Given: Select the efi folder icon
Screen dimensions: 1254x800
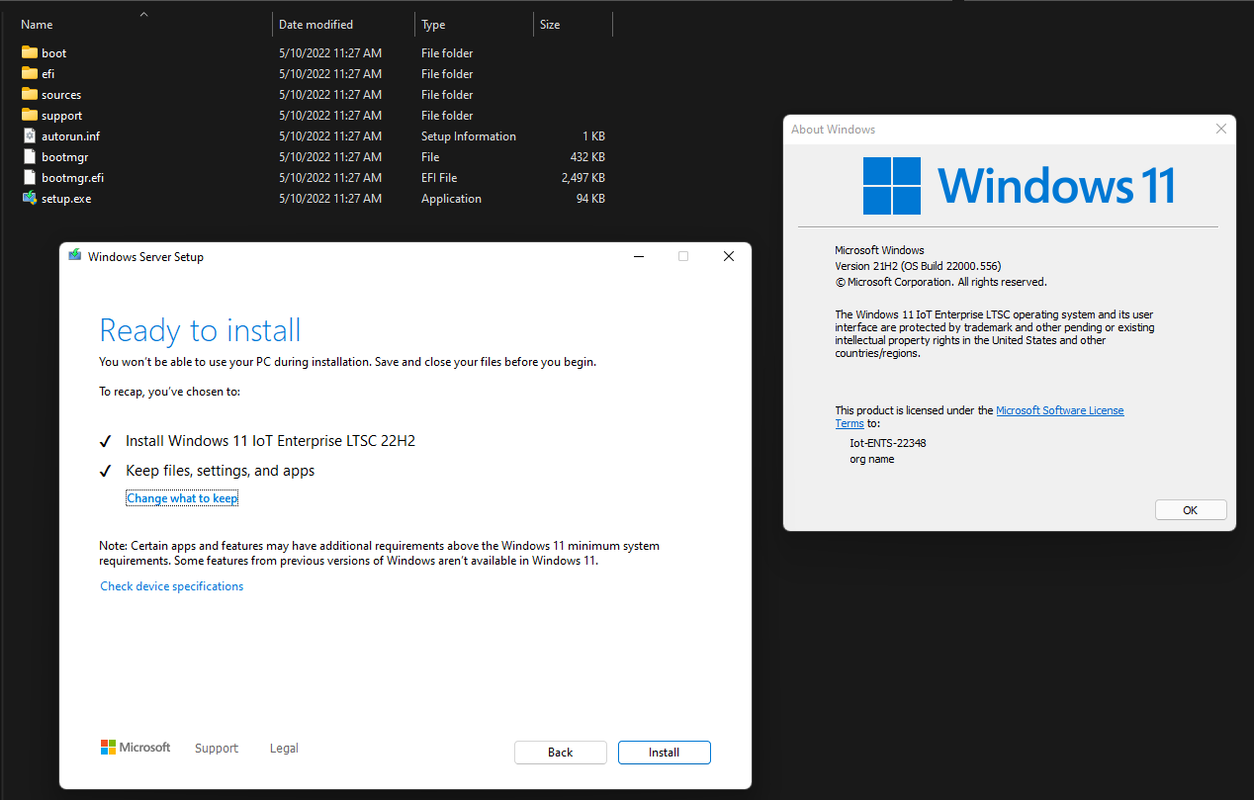Looking at the screenshot, I should click(29, 74).
